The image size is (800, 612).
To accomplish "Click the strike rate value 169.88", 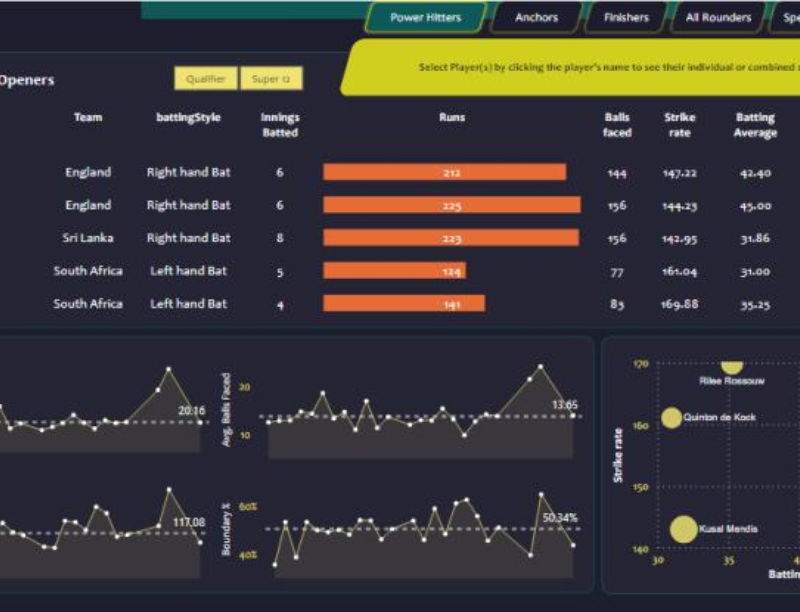I will pos(680,304).
